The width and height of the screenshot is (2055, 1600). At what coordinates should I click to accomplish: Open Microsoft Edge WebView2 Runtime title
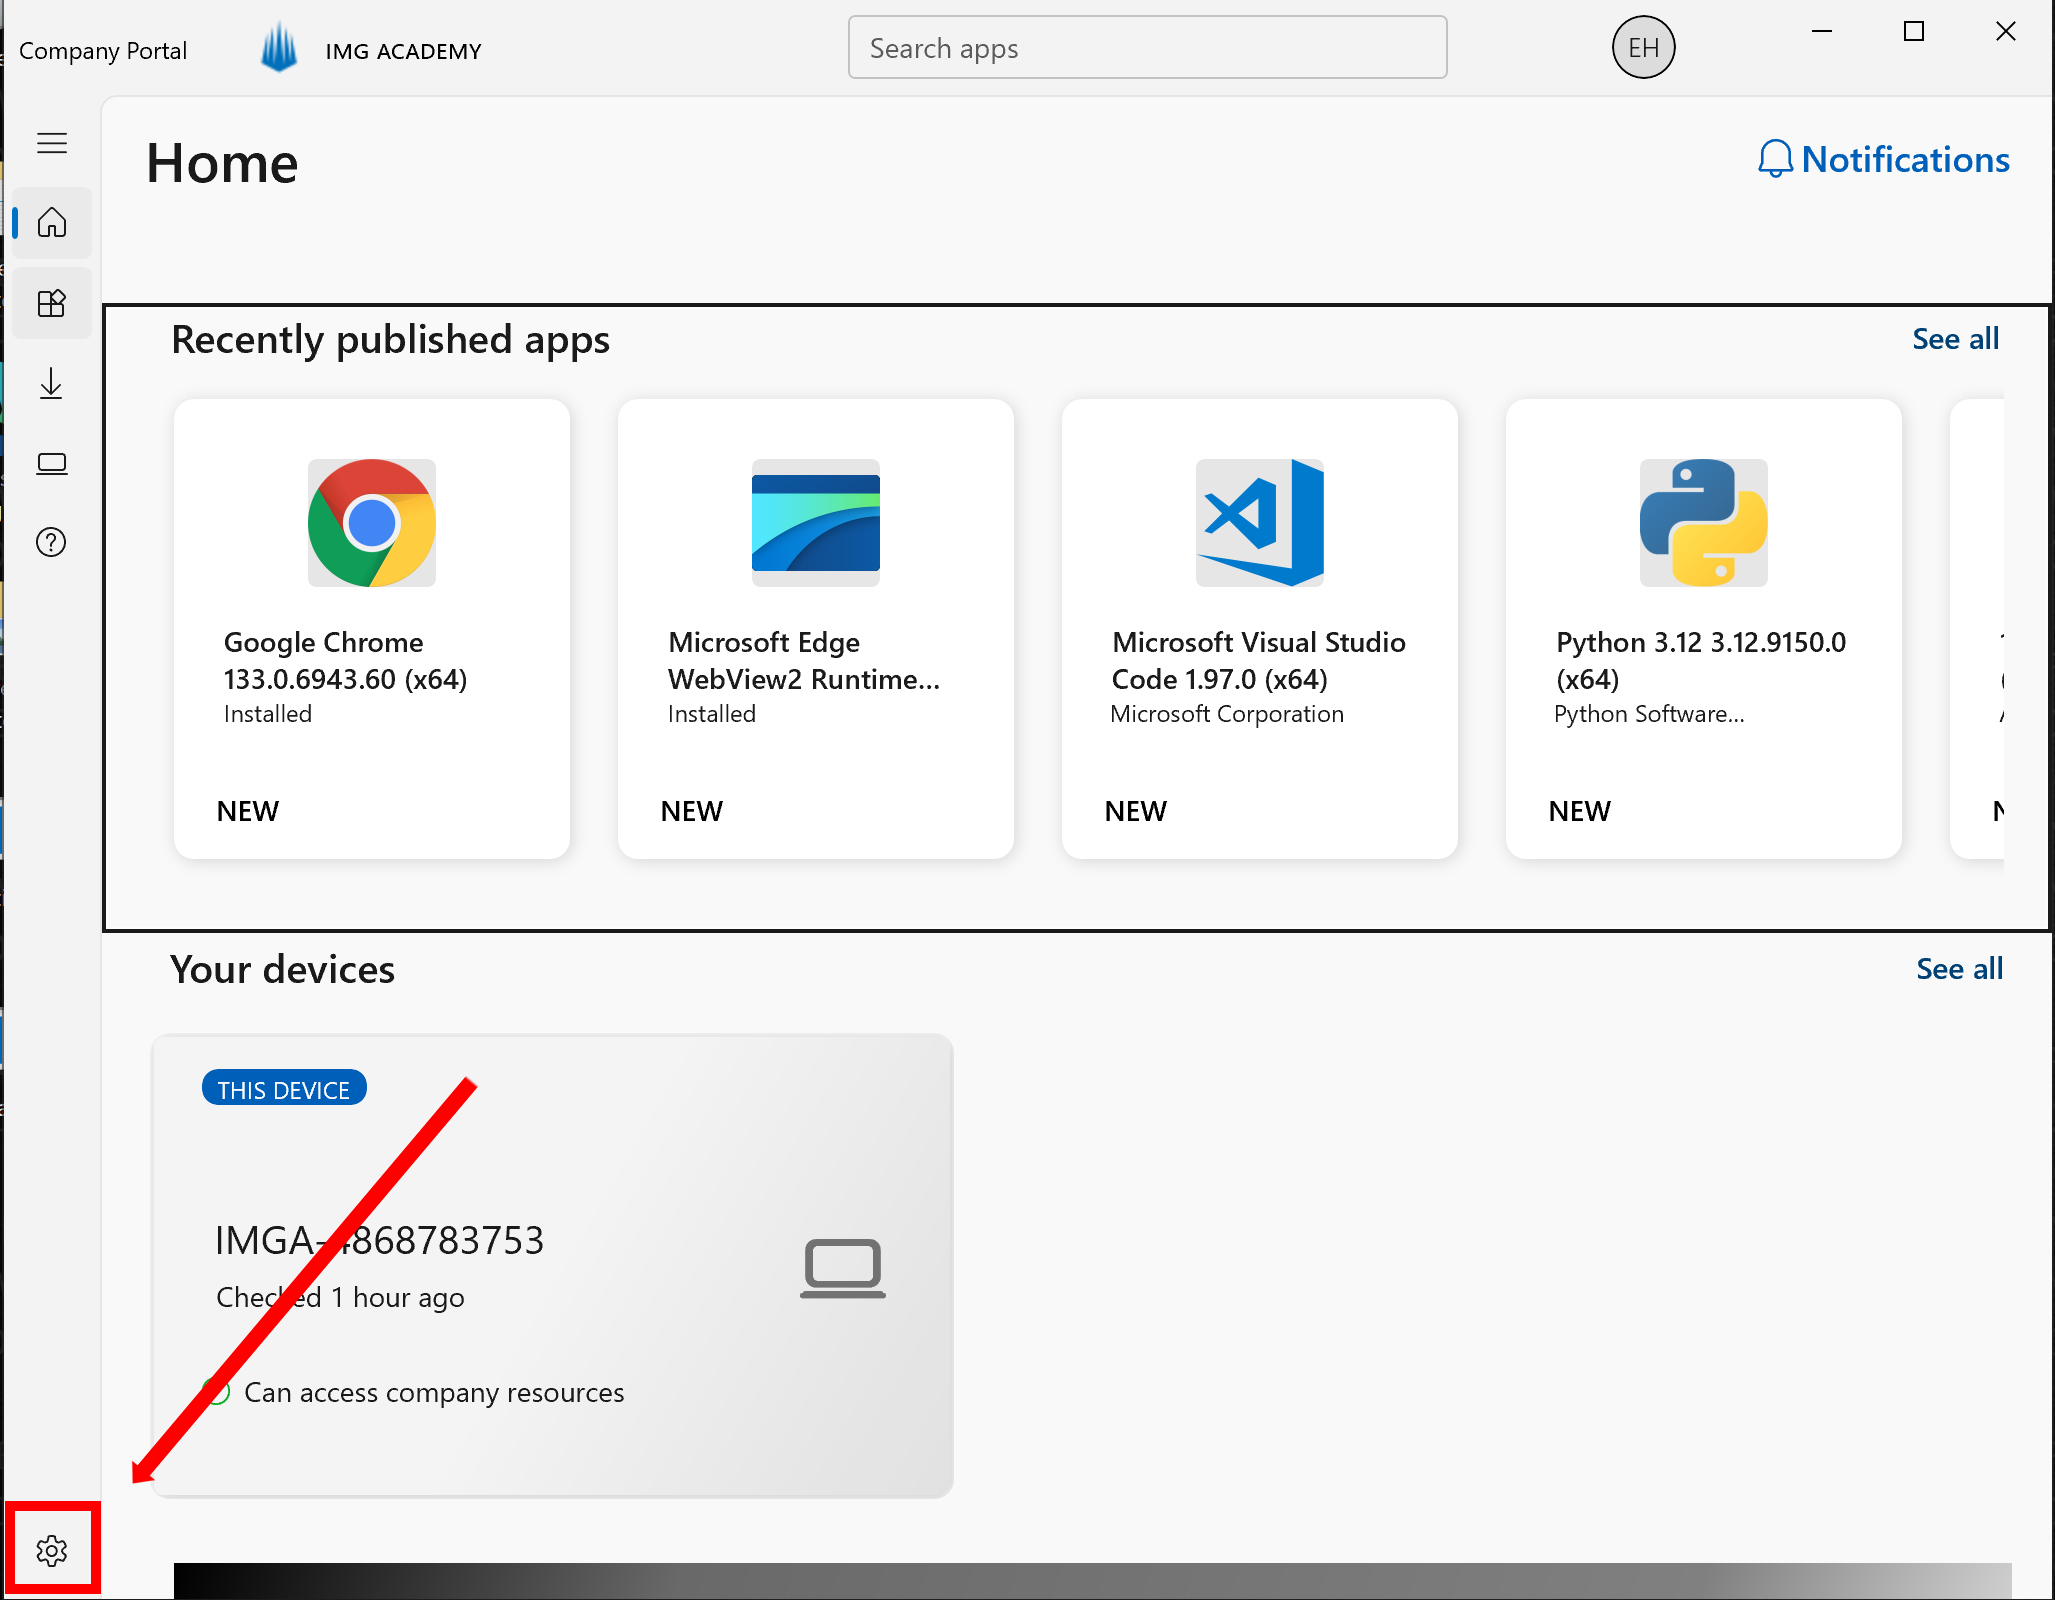tap(804, 660)
